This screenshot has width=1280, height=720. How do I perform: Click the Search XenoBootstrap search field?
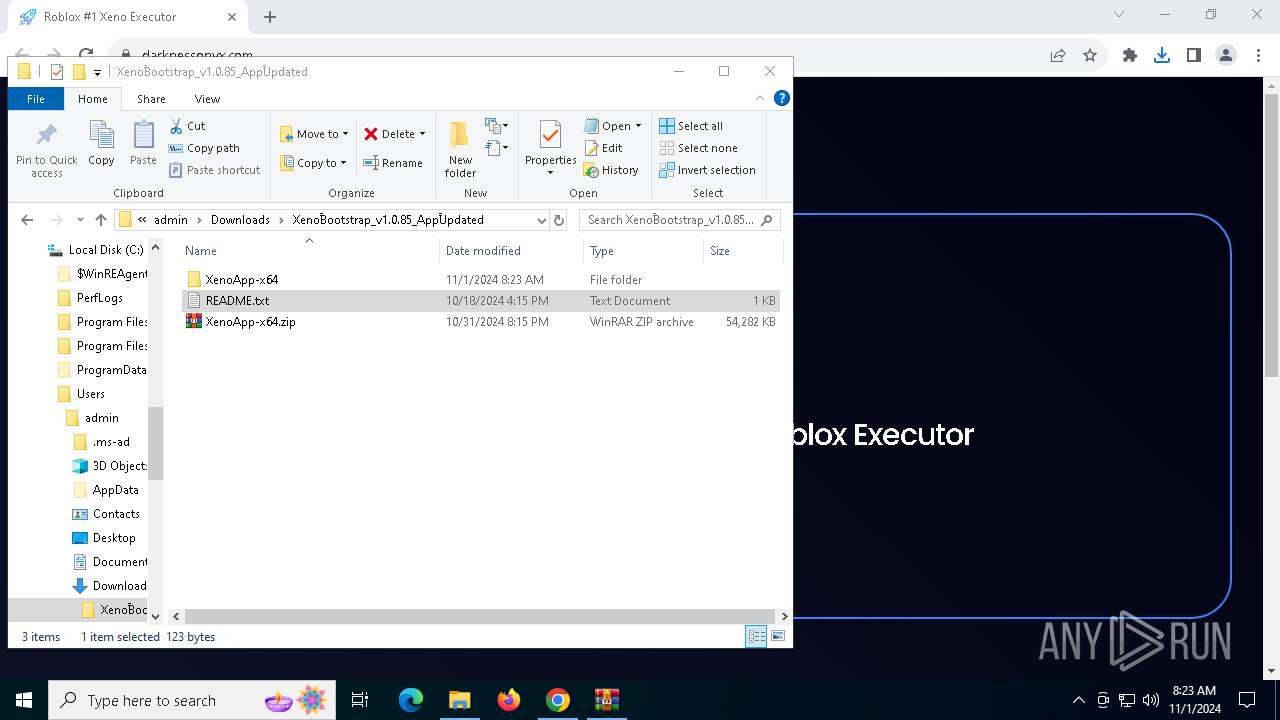pos(679,220)
